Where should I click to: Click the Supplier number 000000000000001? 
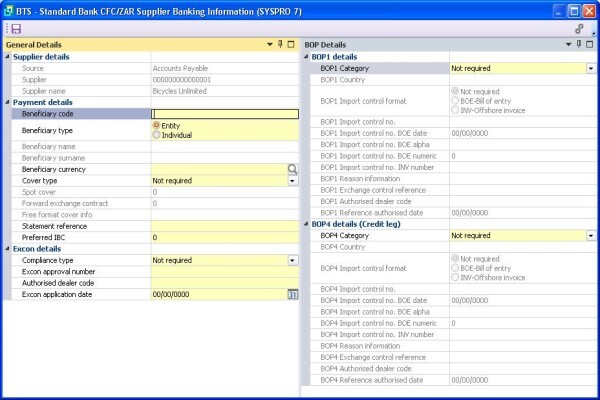point(182,80)
